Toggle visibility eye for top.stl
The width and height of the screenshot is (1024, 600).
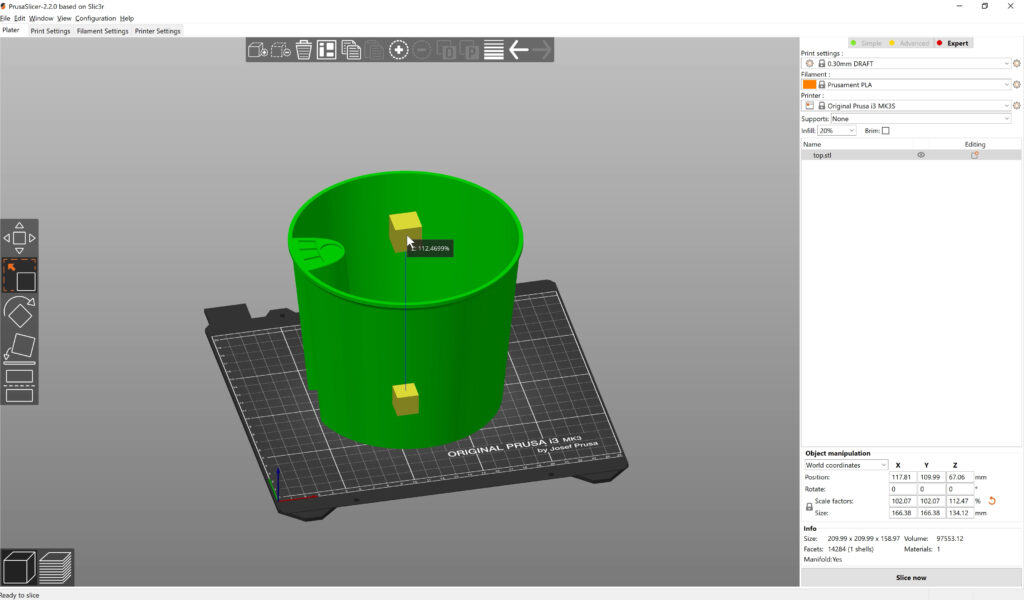click(921, 155)
